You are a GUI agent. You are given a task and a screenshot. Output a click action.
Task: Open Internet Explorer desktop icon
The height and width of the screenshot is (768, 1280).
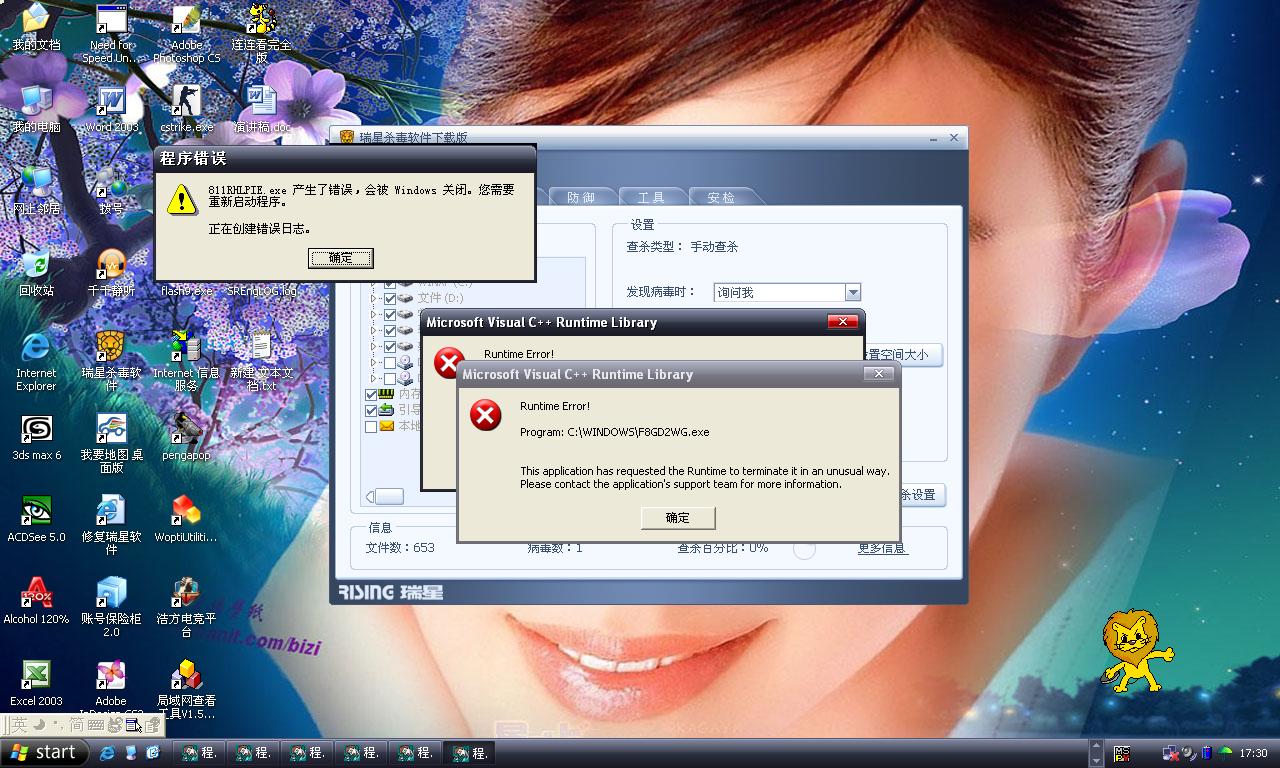[36, 360]
